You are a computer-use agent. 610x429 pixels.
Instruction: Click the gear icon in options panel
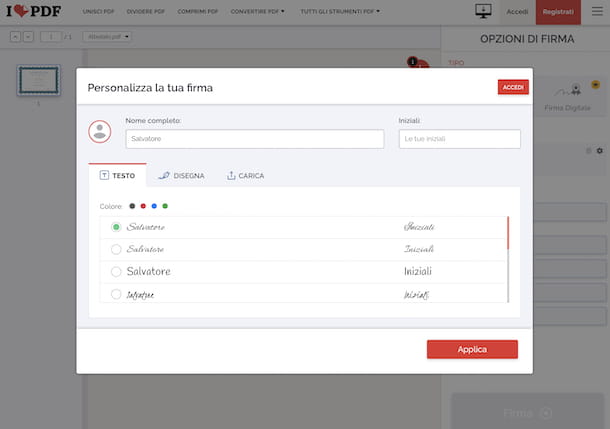click(600, 150)
